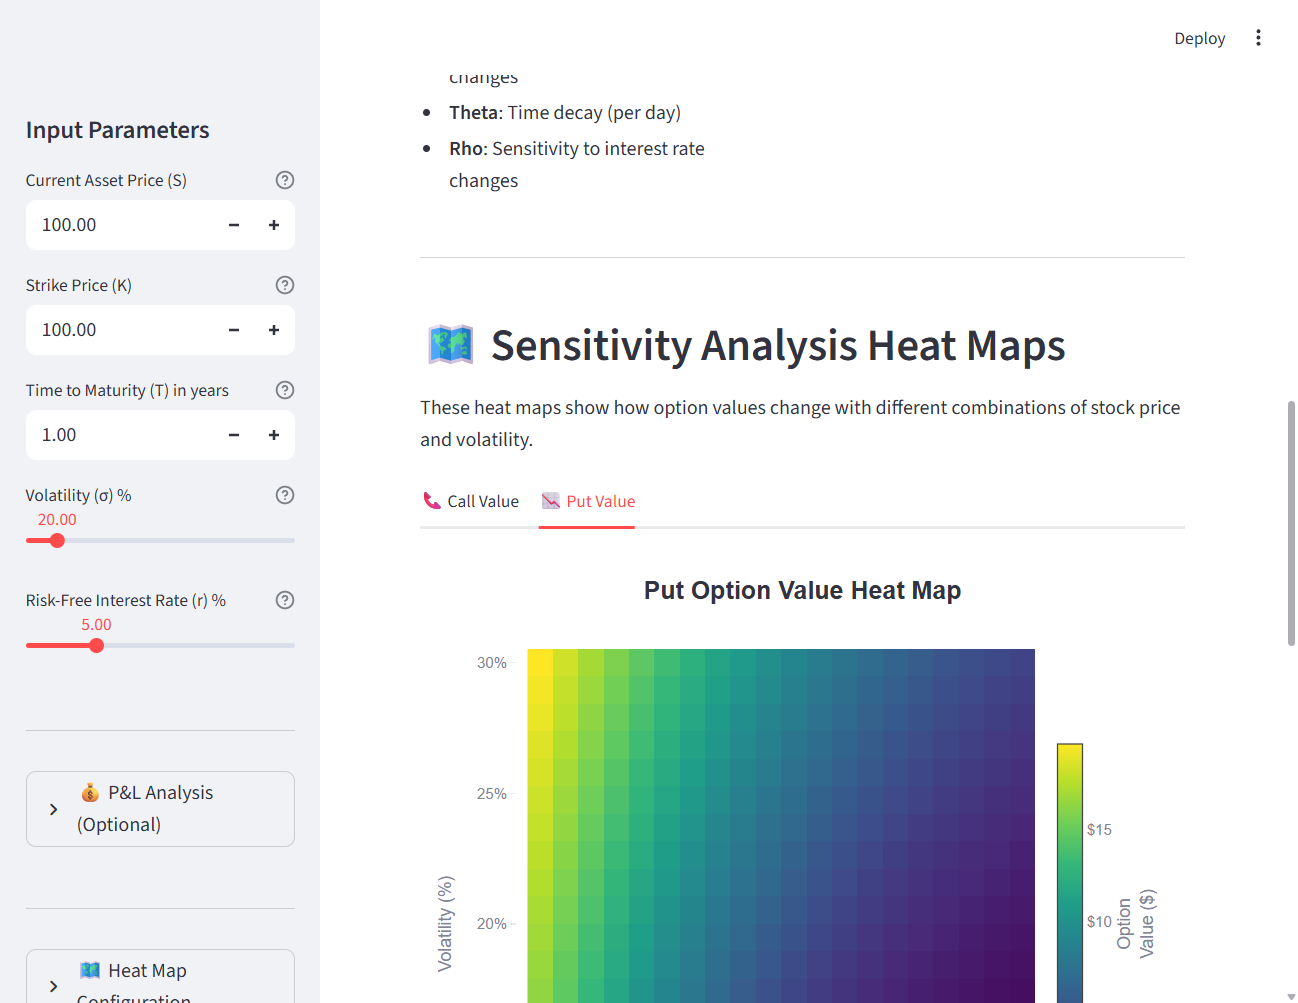Screen dimensions: 1298x1003
Task: Decrease Current Asset Price with minus
Action: 234,225
